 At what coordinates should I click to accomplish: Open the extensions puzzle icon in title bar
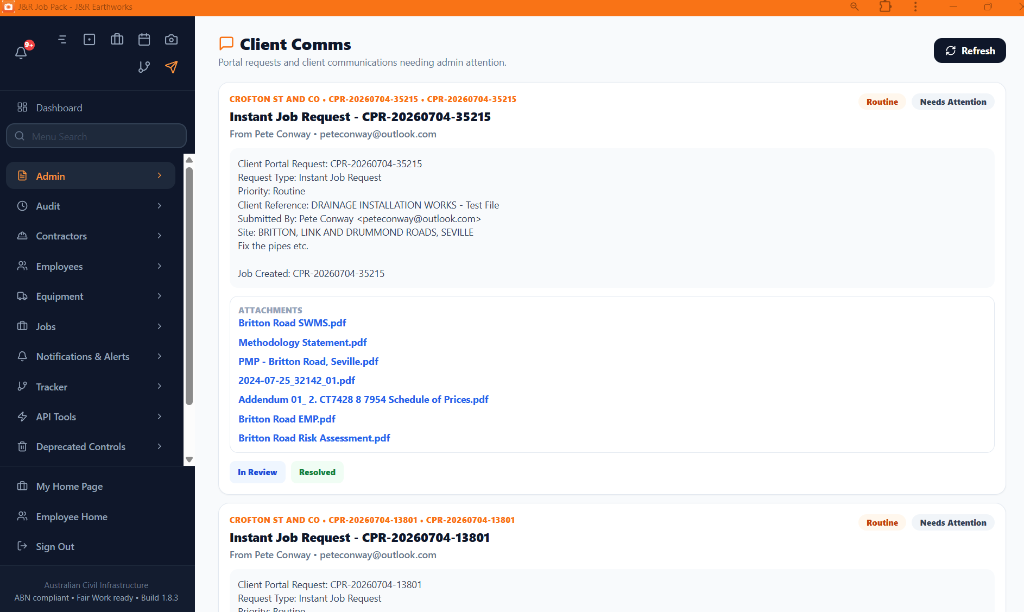tap(885, 7)
